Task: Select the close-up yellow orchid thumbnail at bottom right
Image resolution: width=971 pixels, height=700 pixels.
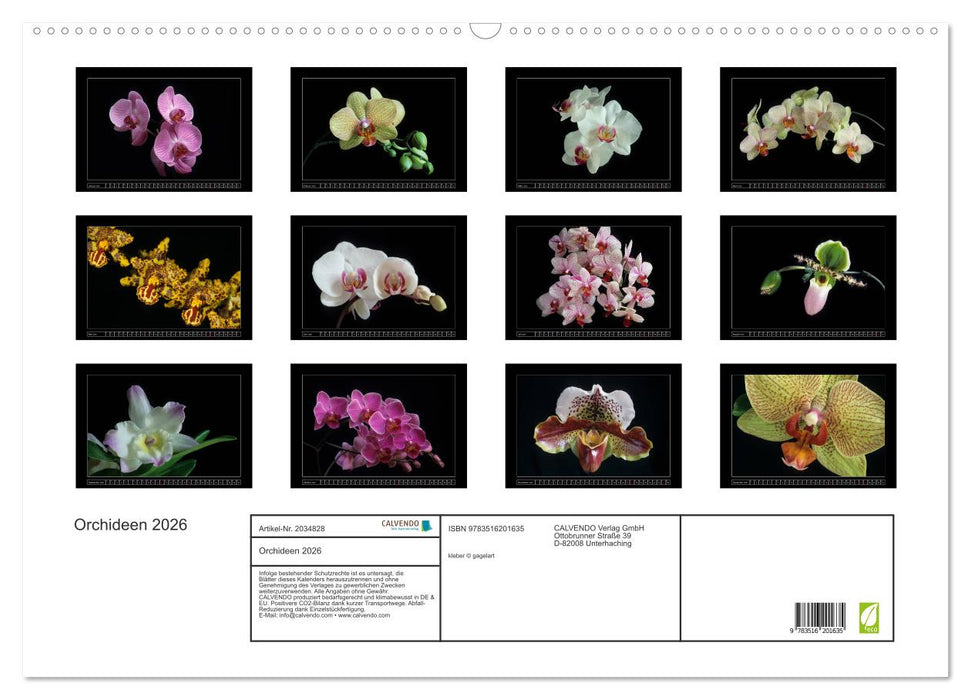Action: [808, 426]
